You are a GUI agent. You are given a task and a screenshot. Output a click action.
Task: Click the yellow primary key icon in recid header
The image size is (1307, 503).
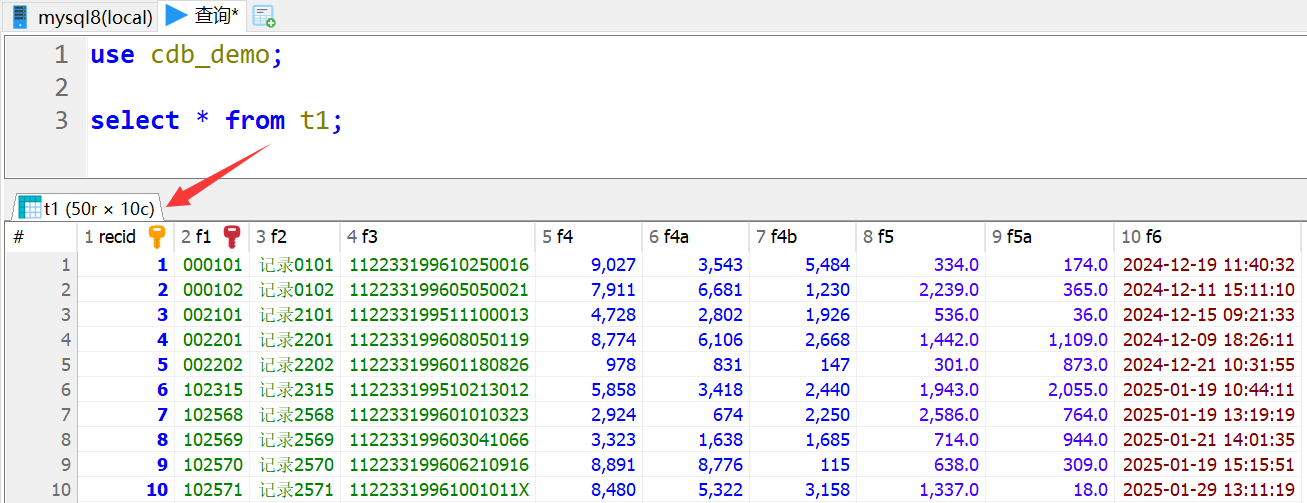[156, 237]
